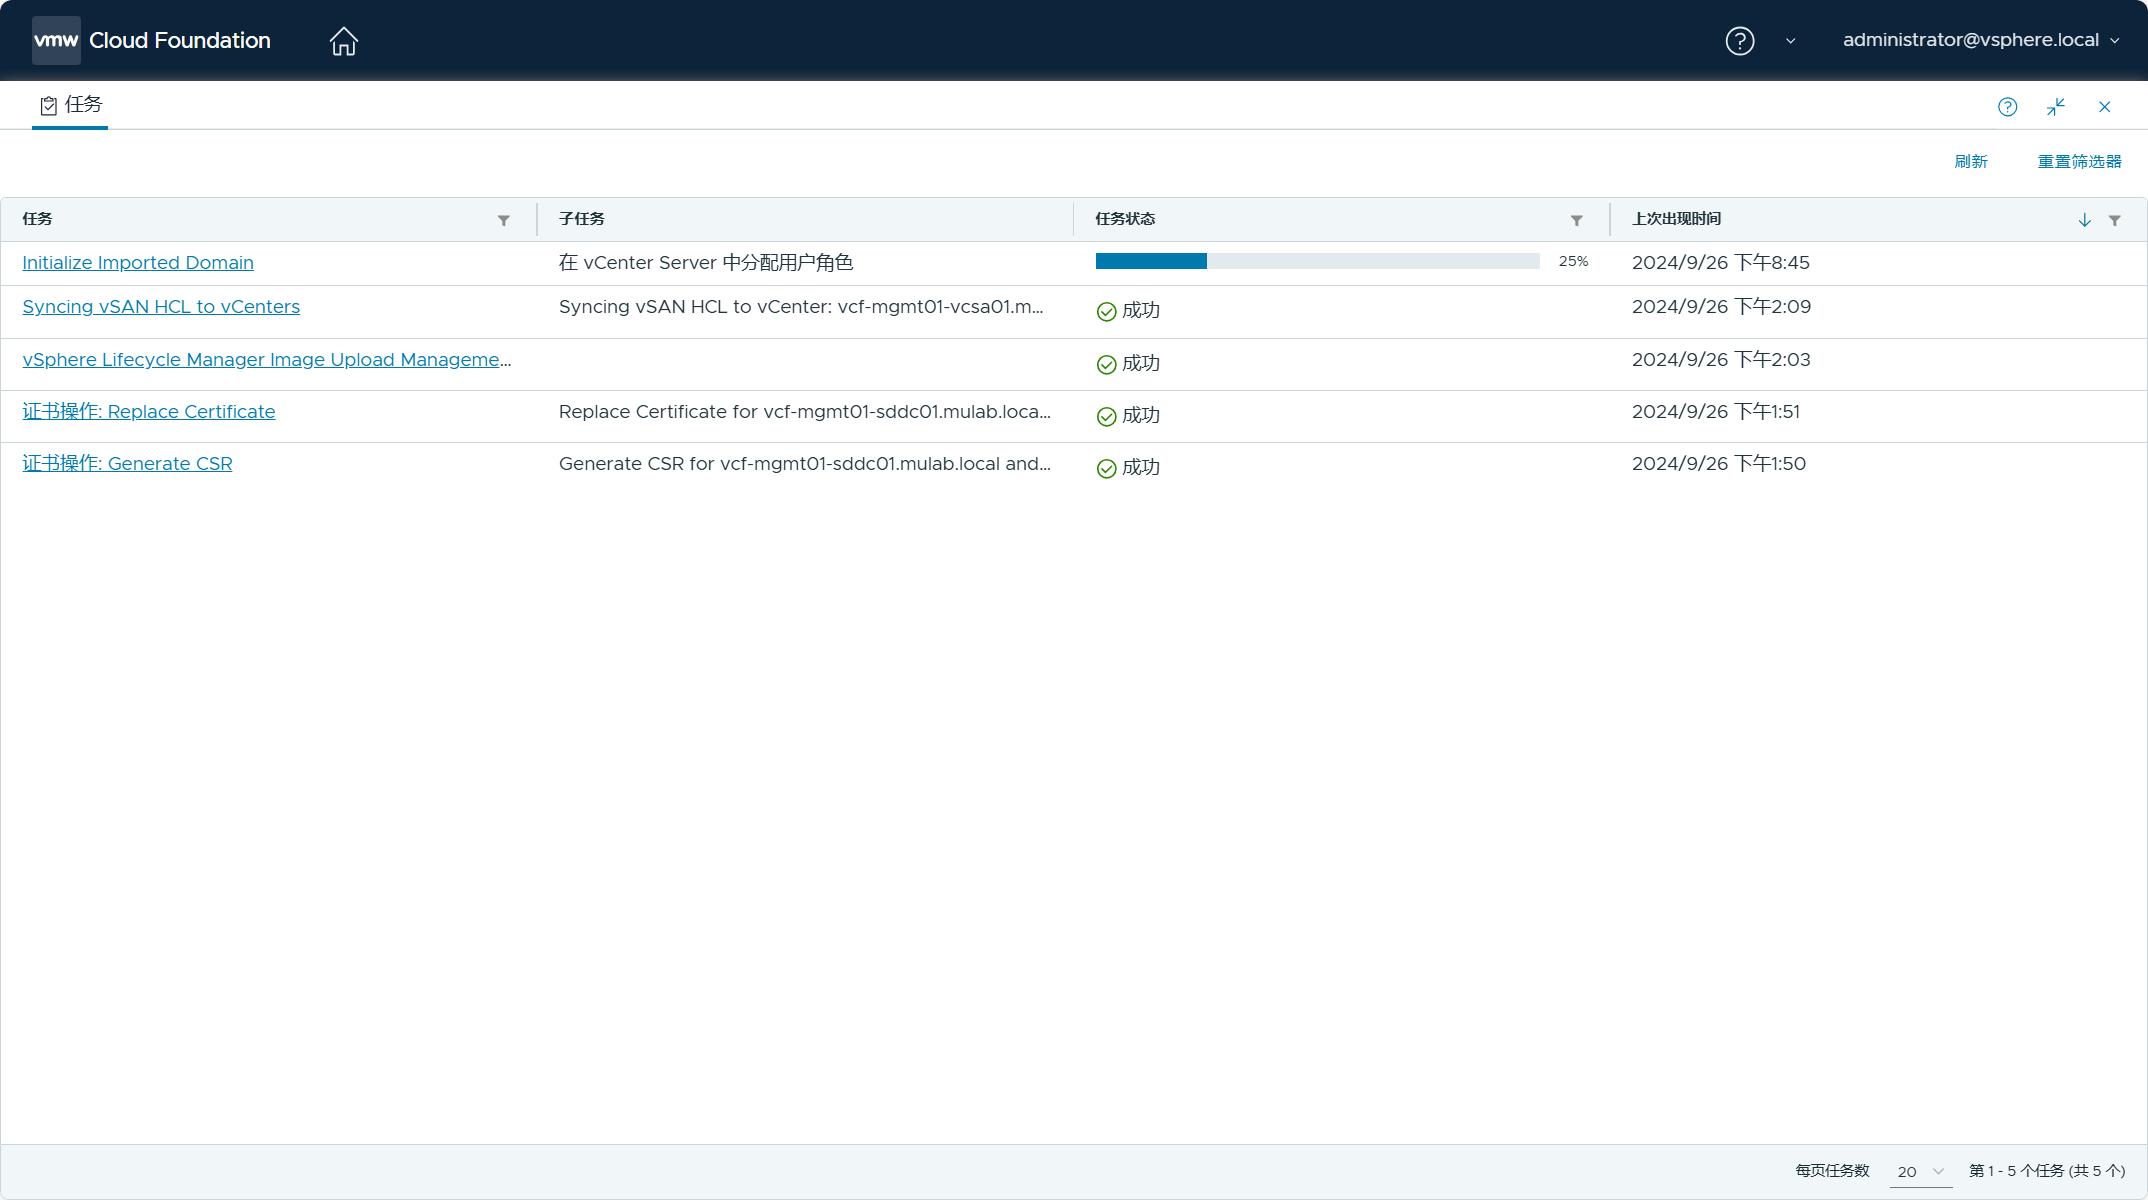Screen dimensions: 2148x1200
Task: Open the Initialize Imported Domain task
Action: [x=138, y=263]
